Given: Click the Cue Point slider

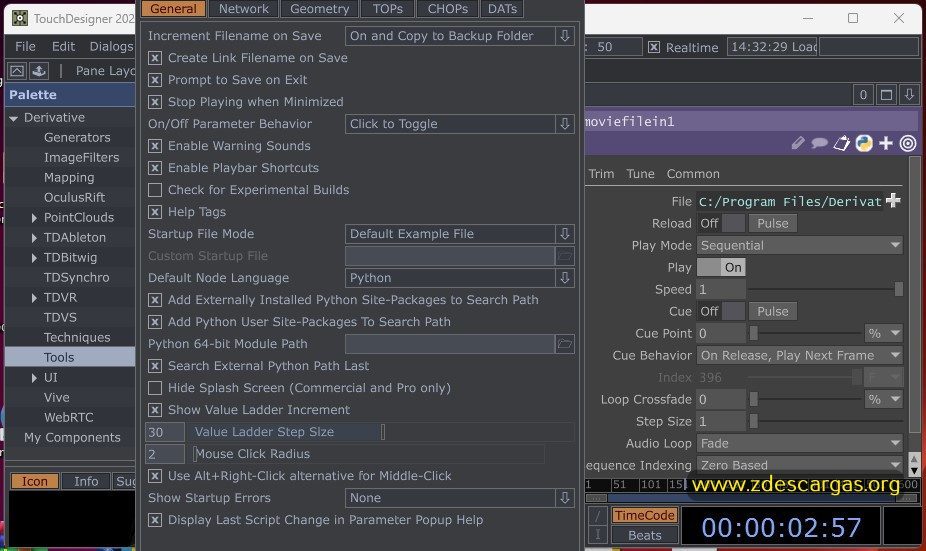Looking at the screenshot, I should [806, 333].
